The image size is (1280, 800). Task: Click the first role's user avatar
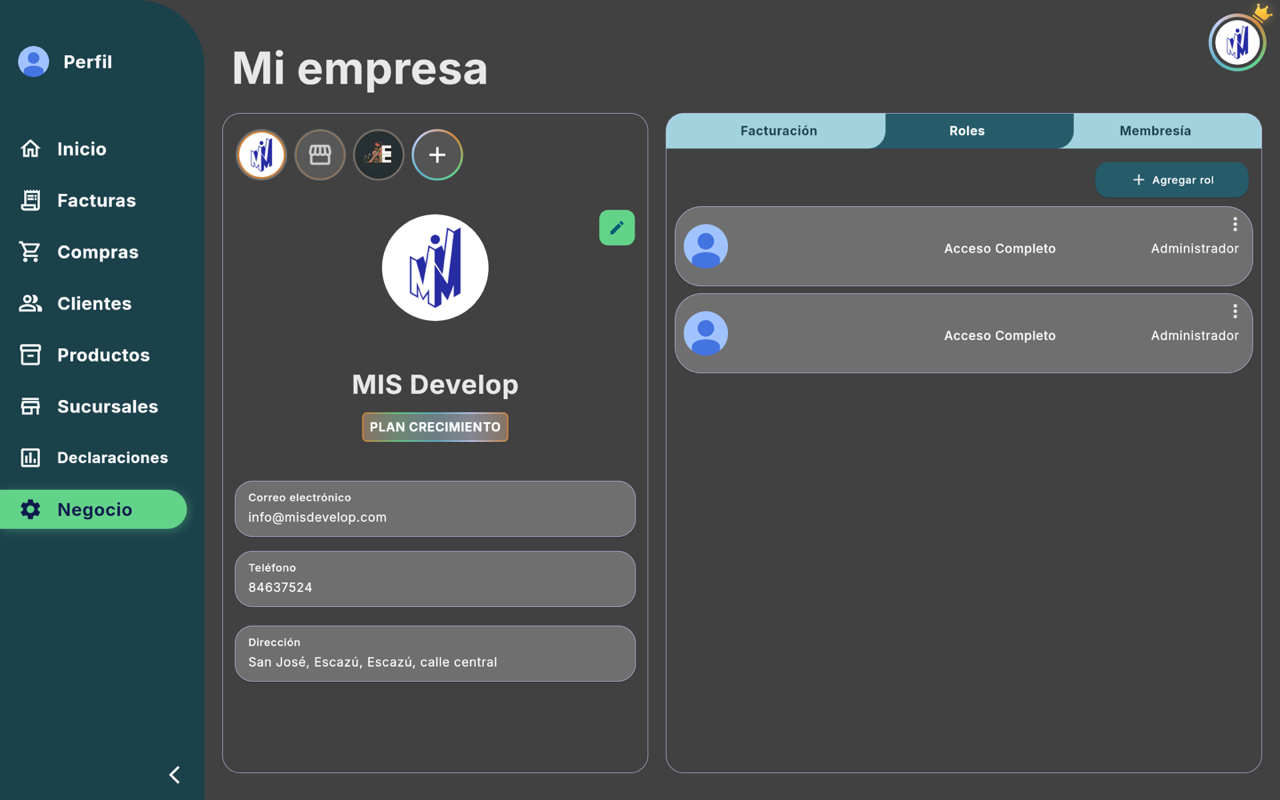[706, 247]
